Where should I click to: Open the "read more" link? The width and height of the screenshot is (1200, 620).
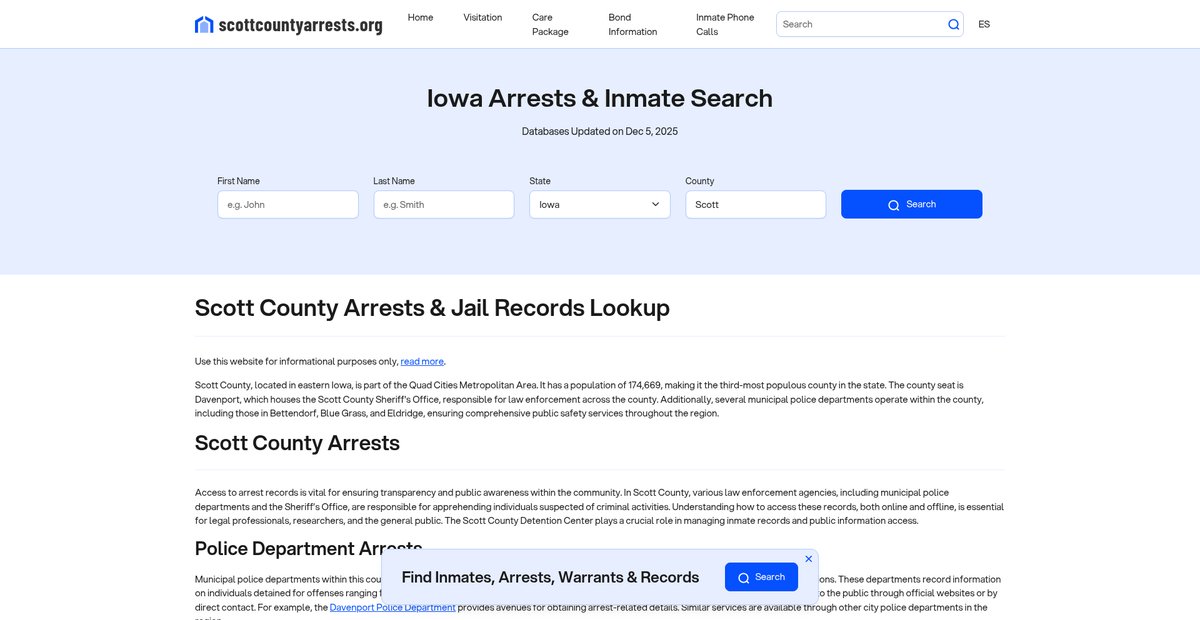tap(422, 361)
